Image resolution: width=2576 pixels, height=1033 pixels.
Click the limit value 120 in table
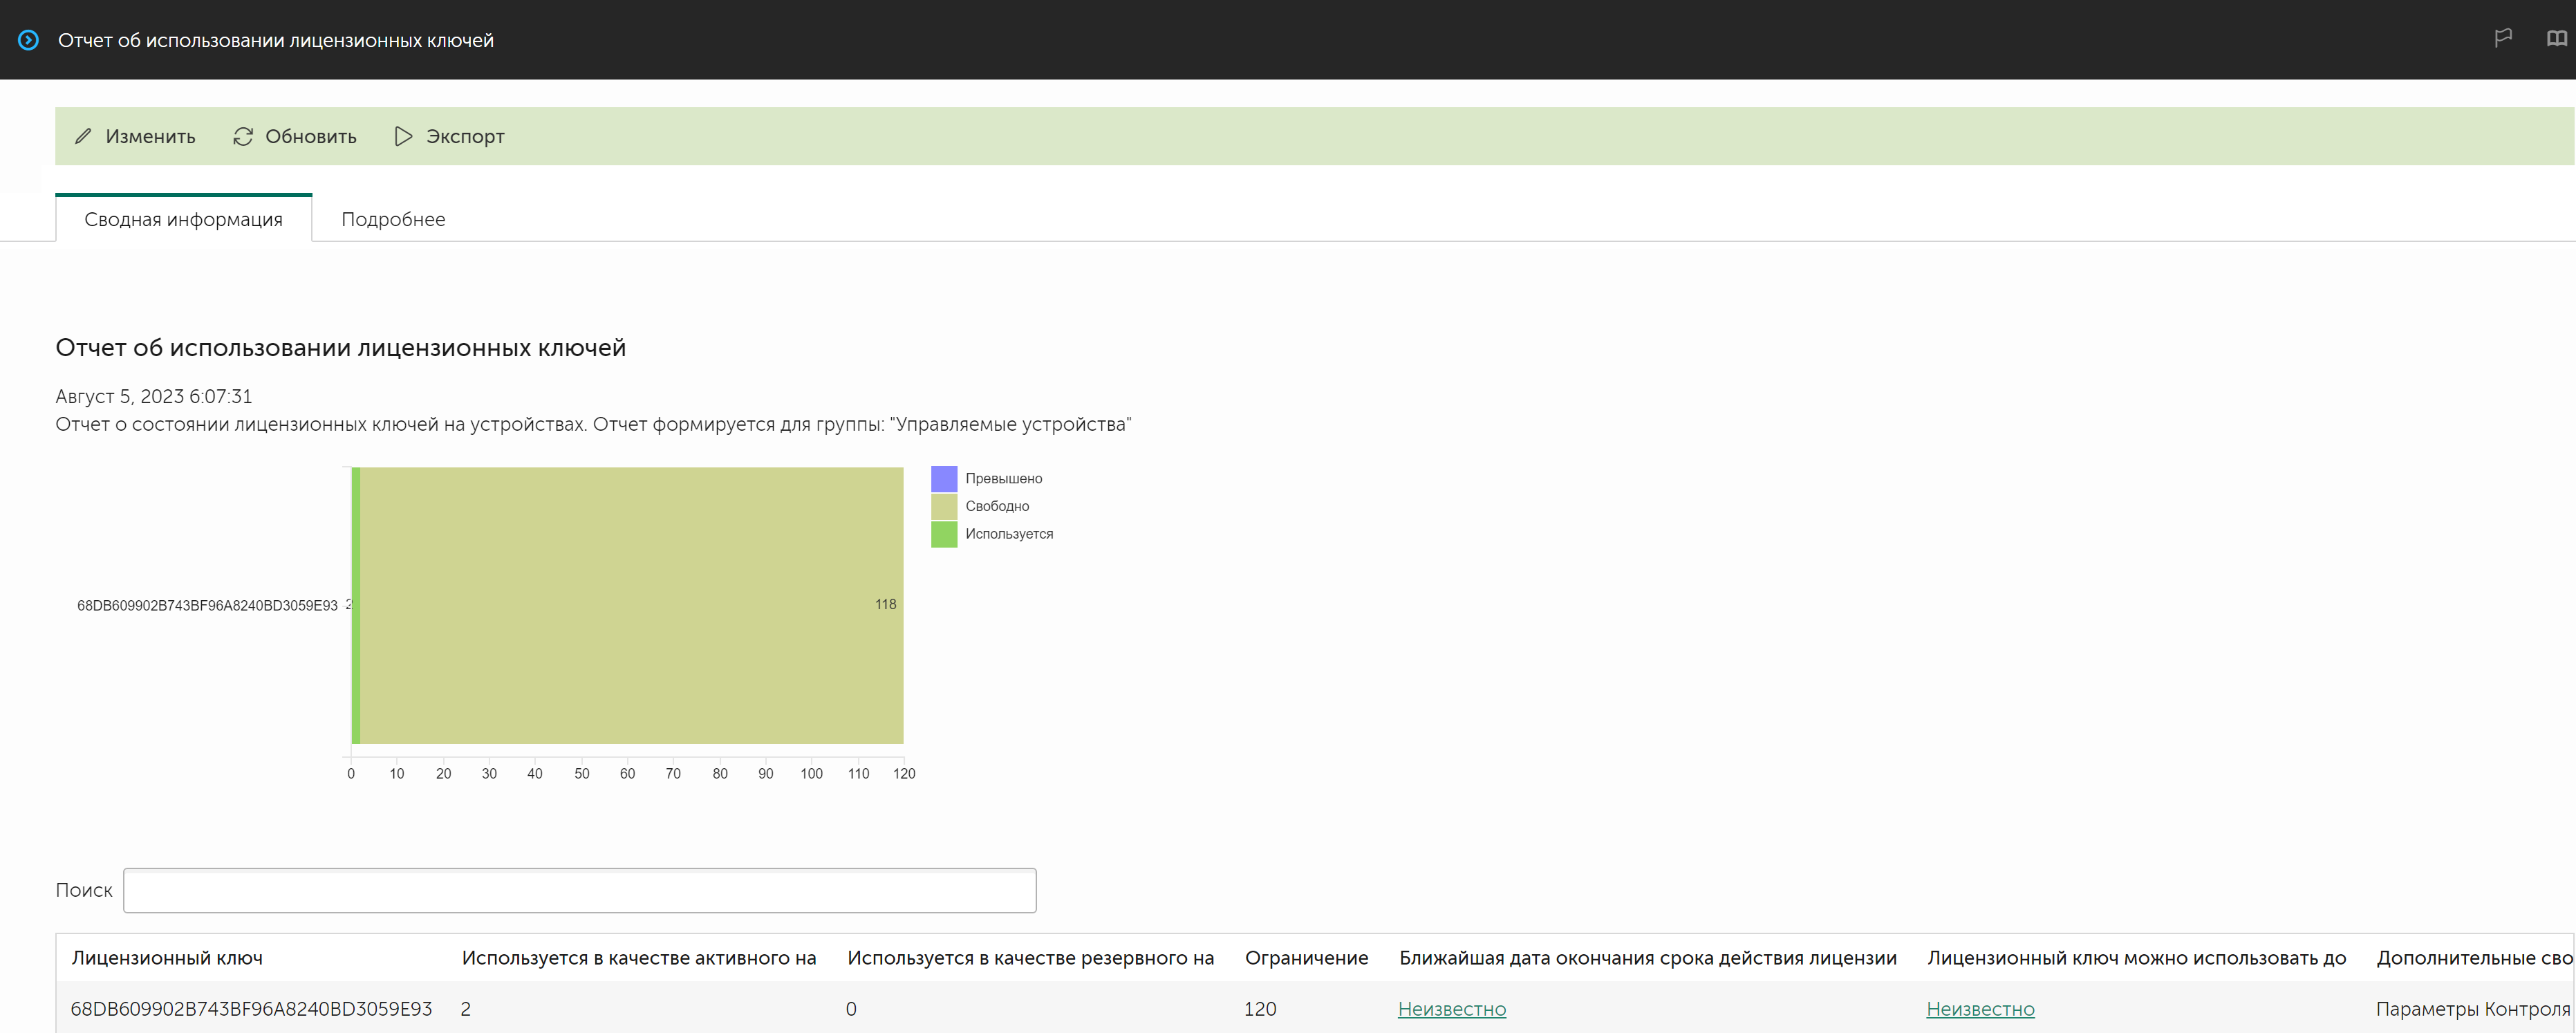tap(1260, 1009)
